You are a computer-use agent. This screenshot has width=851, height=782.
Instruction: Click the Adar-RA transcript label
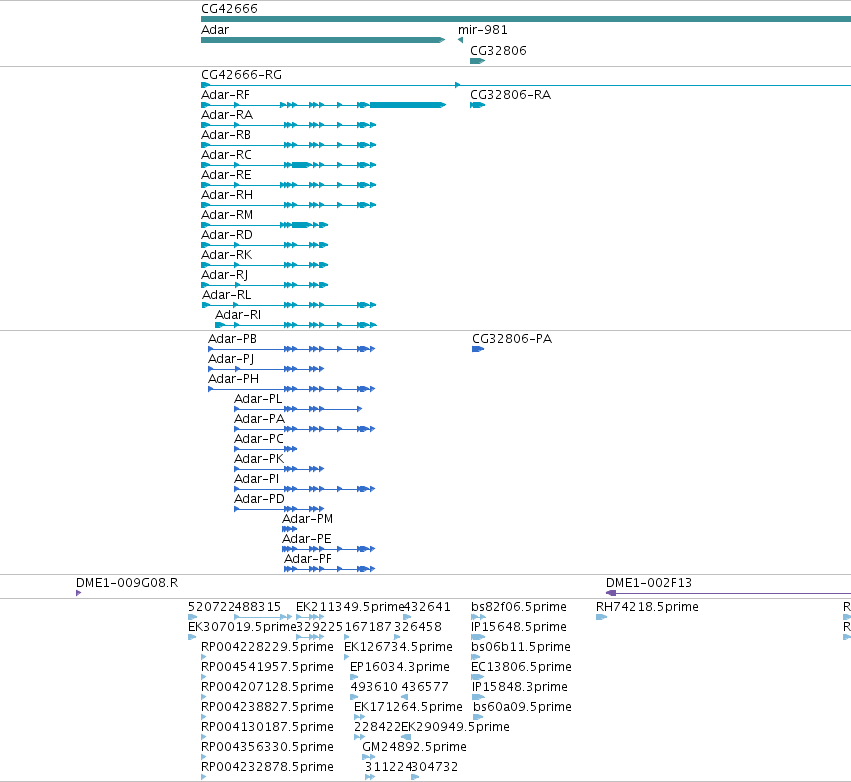pos(227,115)
